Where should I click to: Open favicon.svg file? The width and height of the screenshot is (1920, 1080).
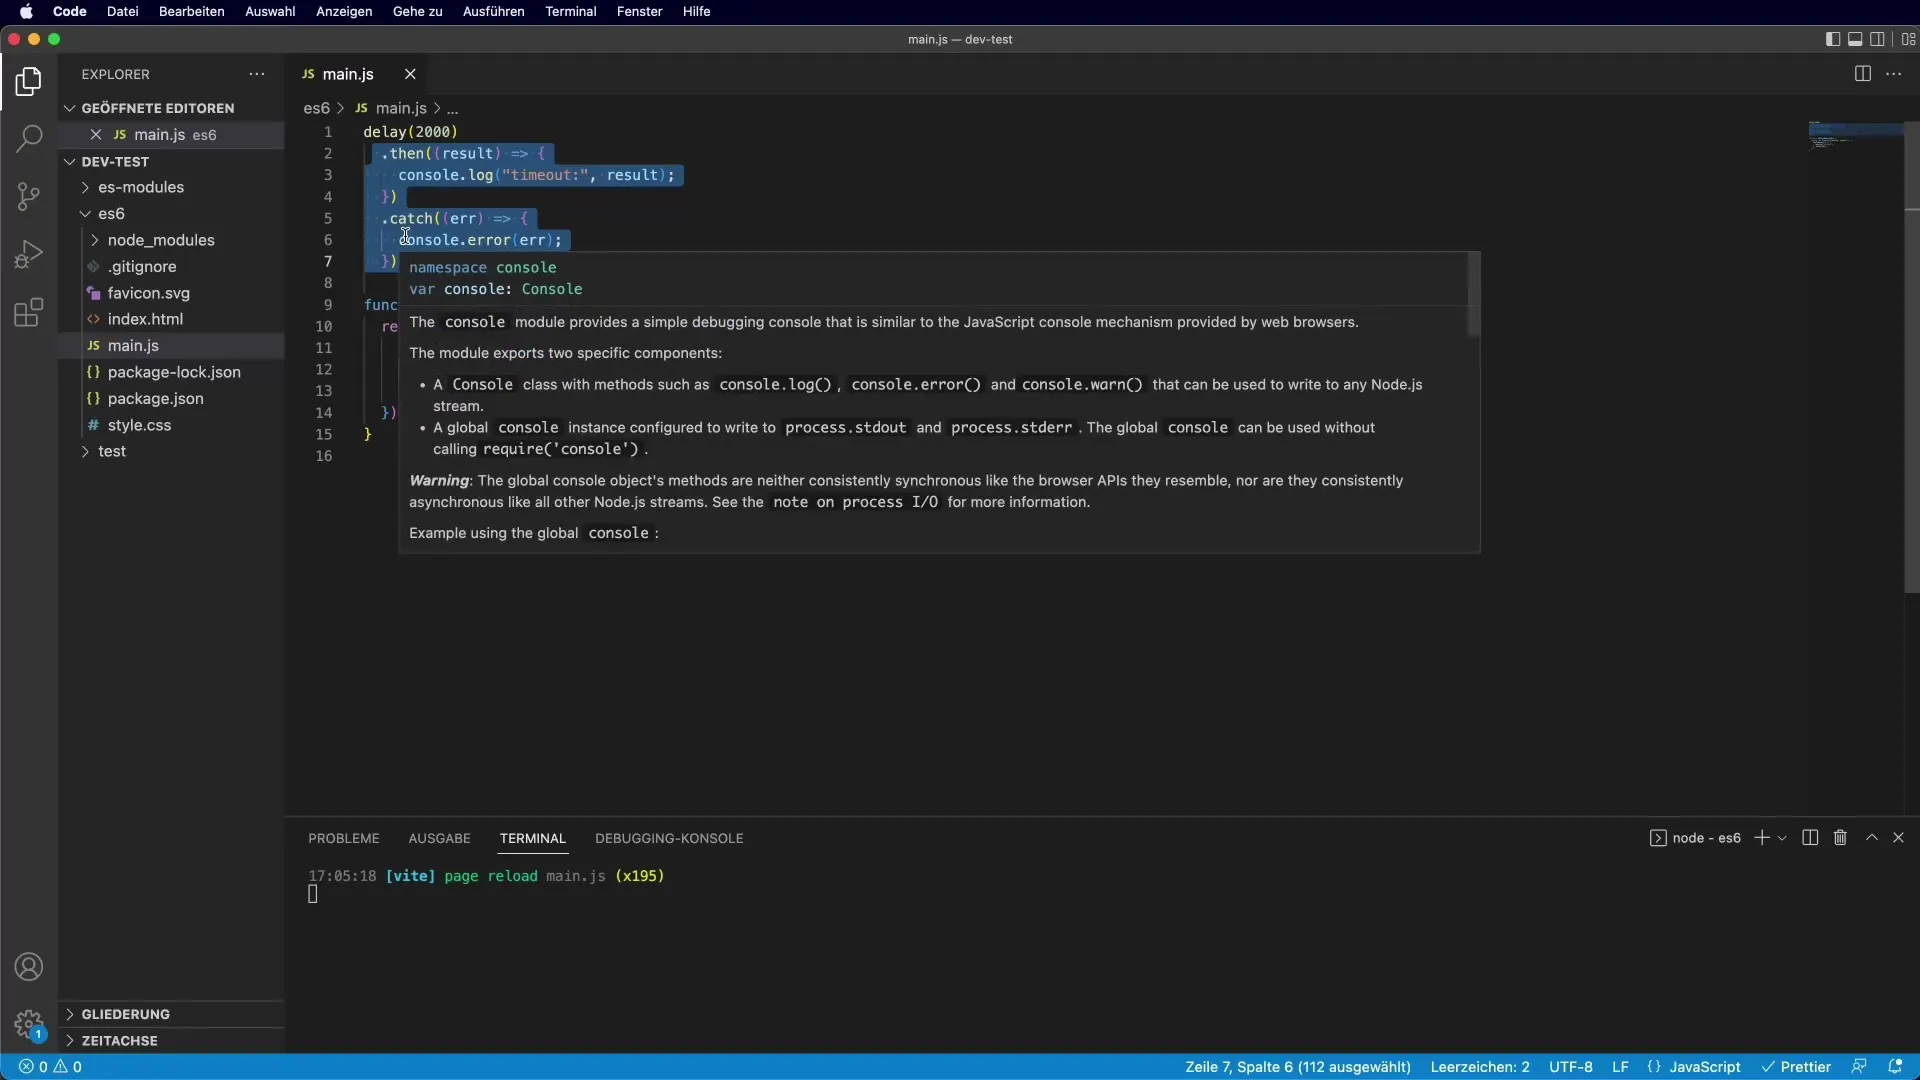tap(171, 293)
